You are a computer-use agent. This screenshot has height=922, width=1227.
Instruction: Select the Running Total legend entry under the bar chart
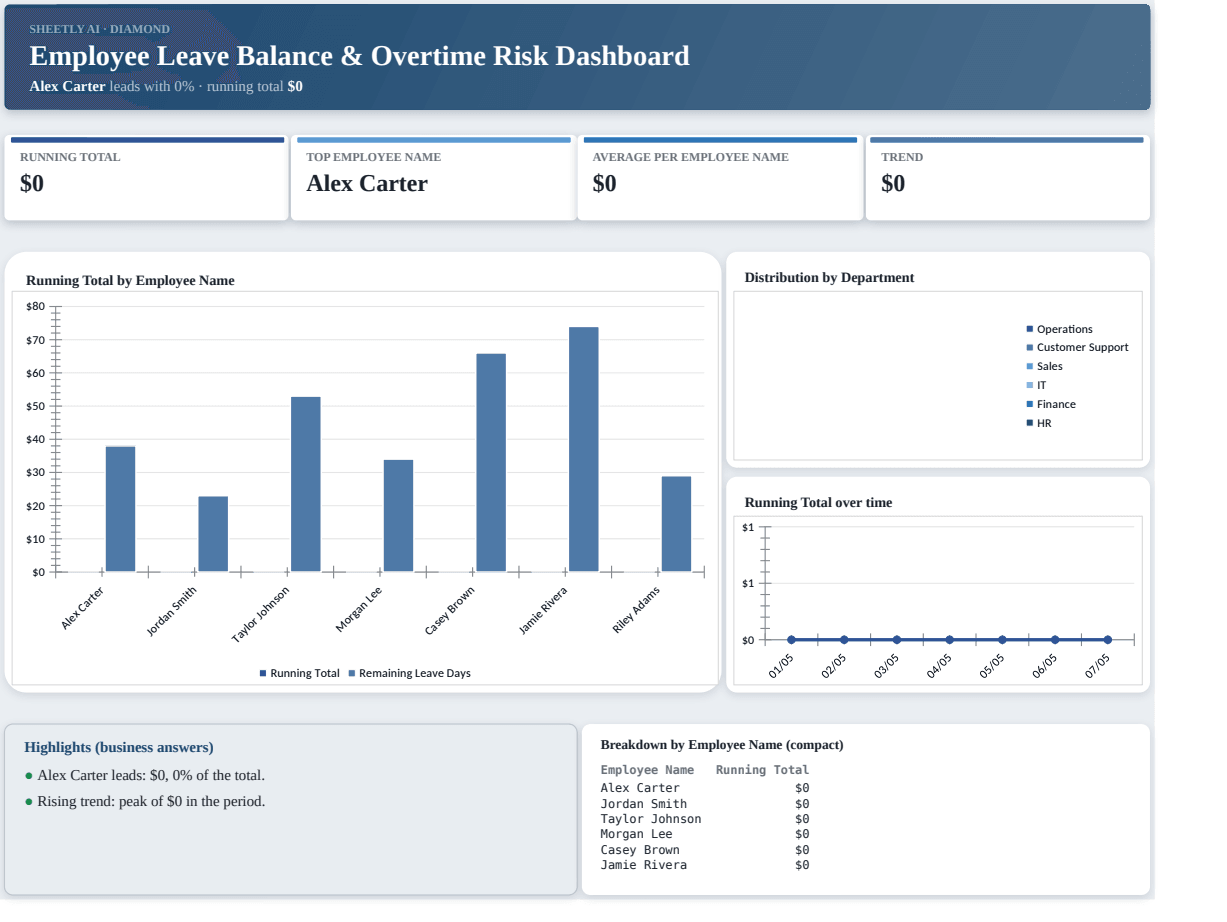click(299, 673)
